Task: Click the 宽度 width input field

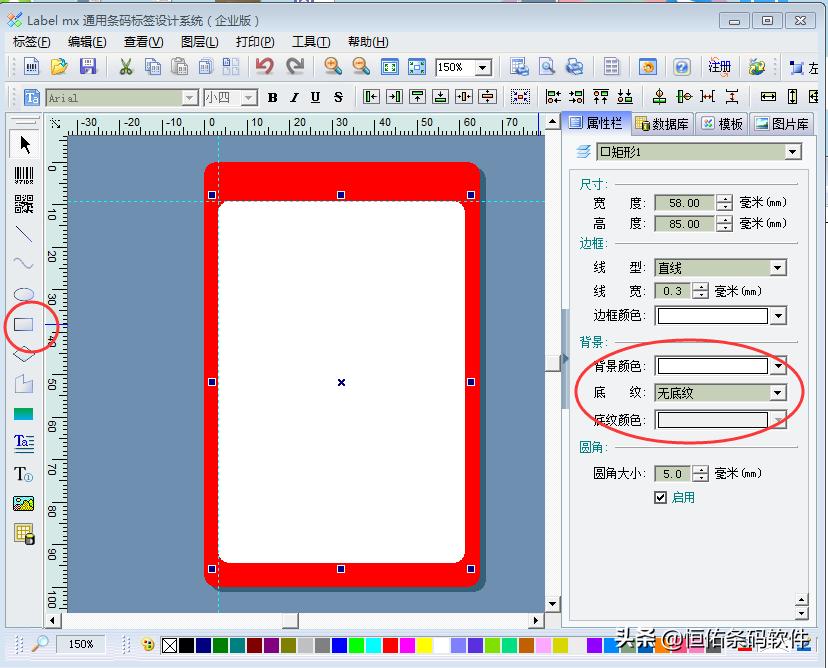Action: [x=684, y=203]
